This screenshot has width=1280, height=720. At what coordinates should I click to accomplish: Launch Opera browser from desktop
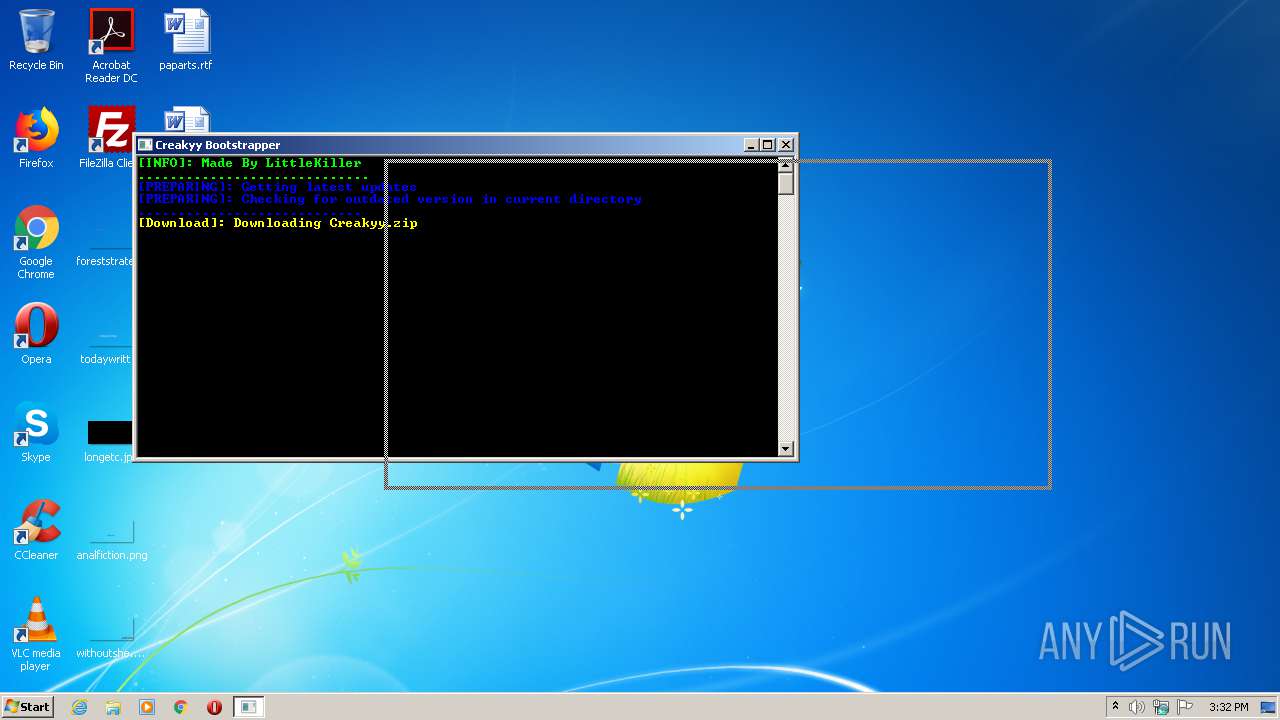[x=36, y=334]
